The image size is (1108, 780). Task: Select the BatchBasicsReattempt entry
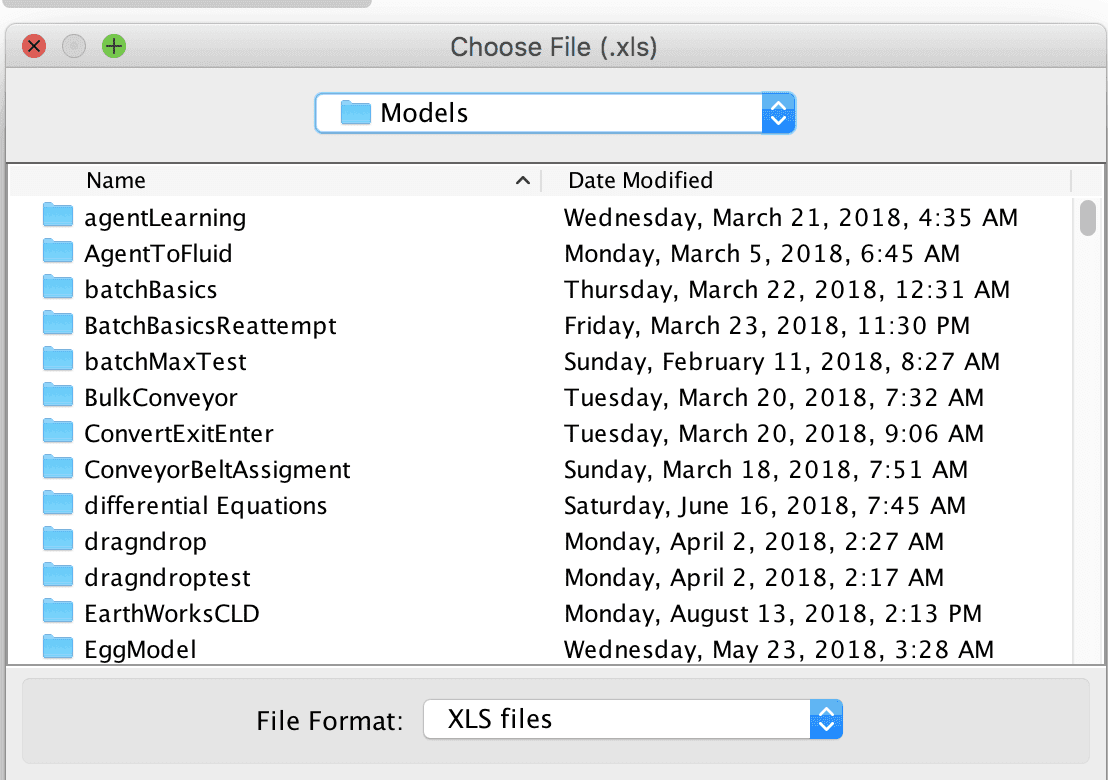pyautogui.click(x=210, y=325)
